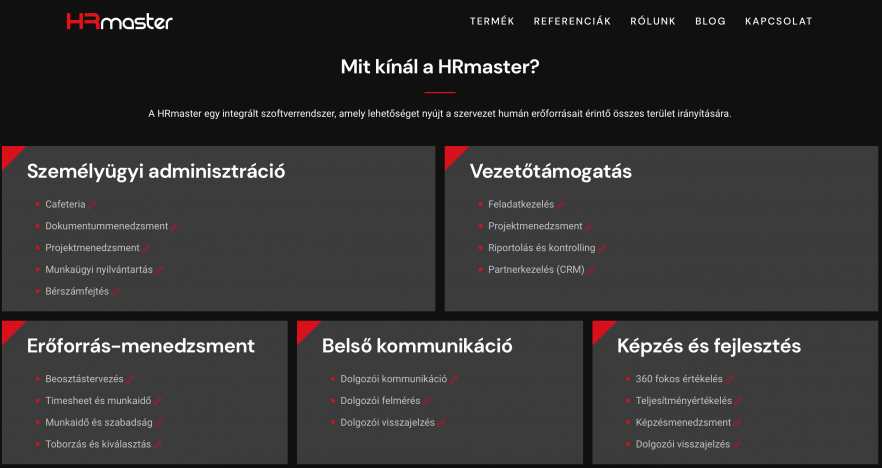Image resolution: width=882 pixels, height=468 pixels.
Task: Open the 360 fokos értékelés text link
Action: (679, 379)
